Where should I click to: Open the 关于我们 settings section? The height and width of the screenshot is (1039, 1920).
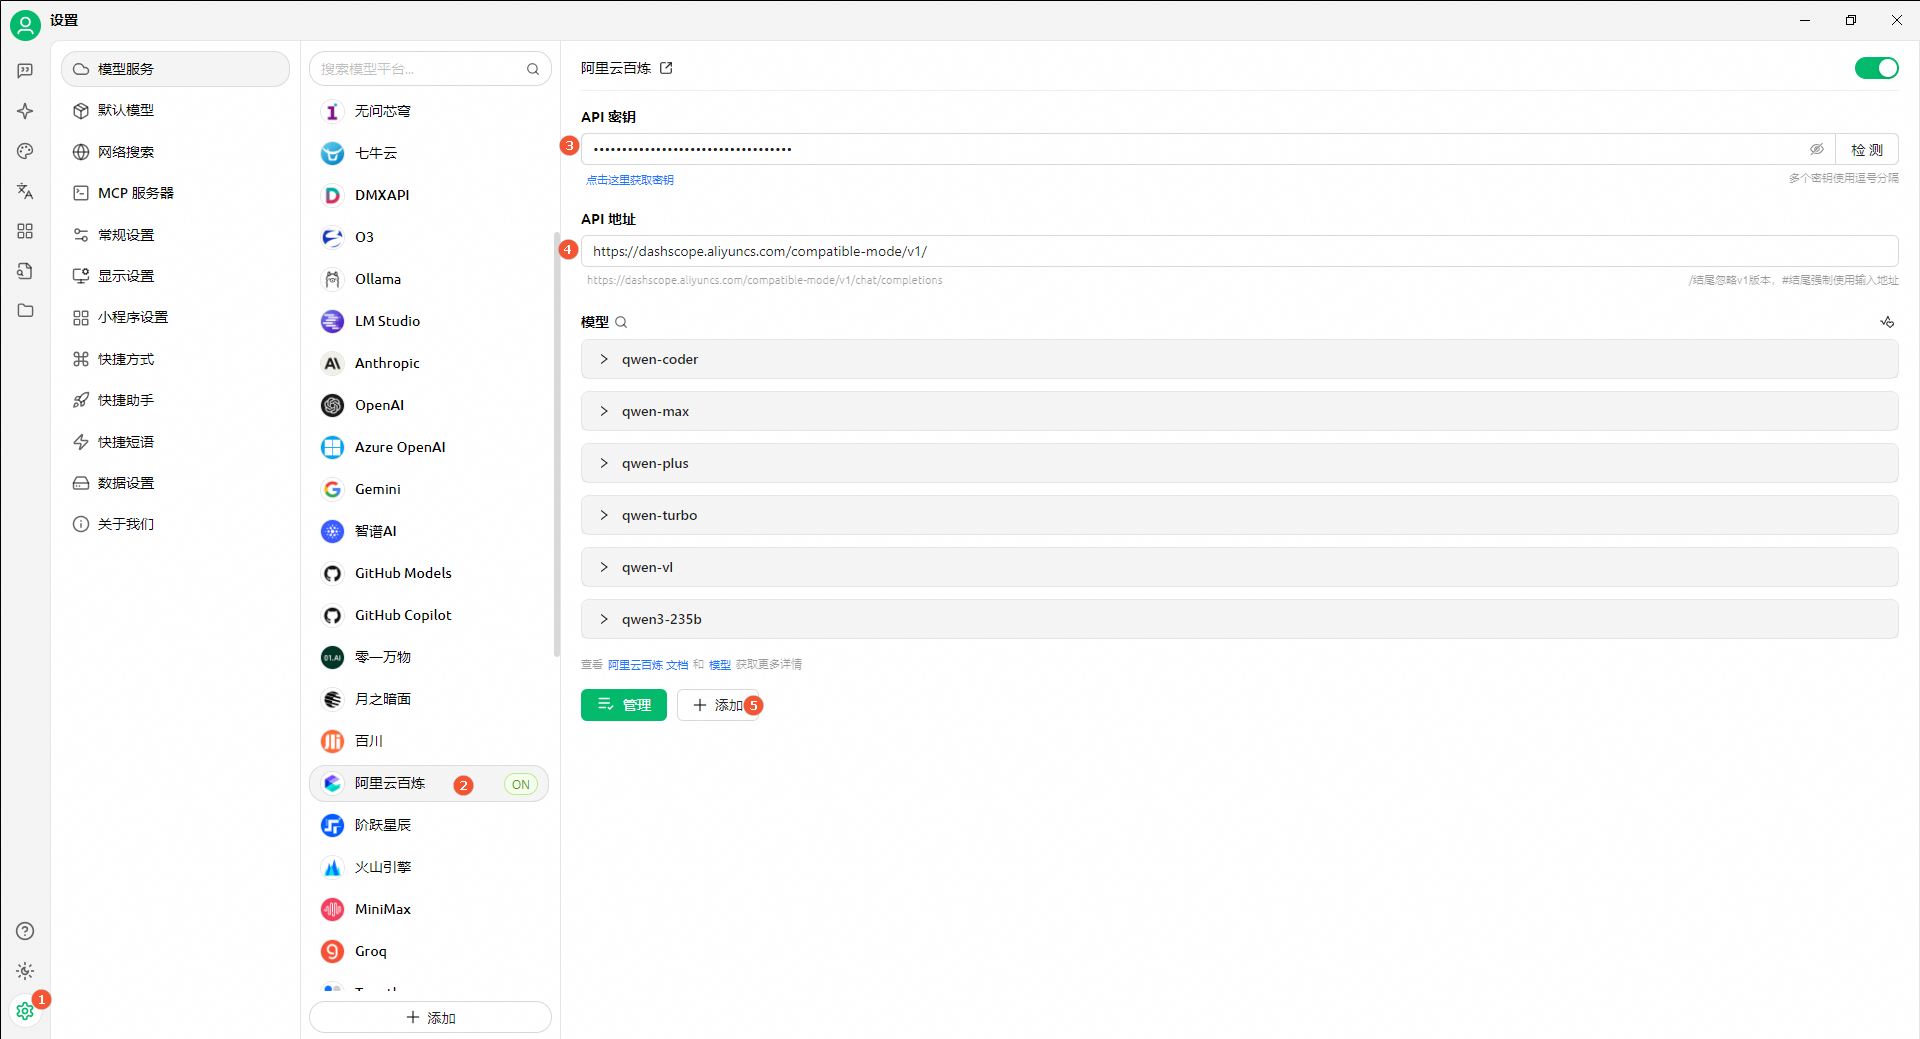click(175, 524)
